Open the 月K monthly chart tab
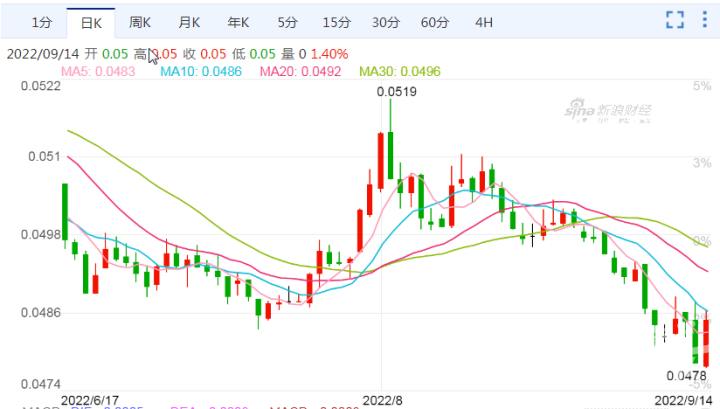 189,22
